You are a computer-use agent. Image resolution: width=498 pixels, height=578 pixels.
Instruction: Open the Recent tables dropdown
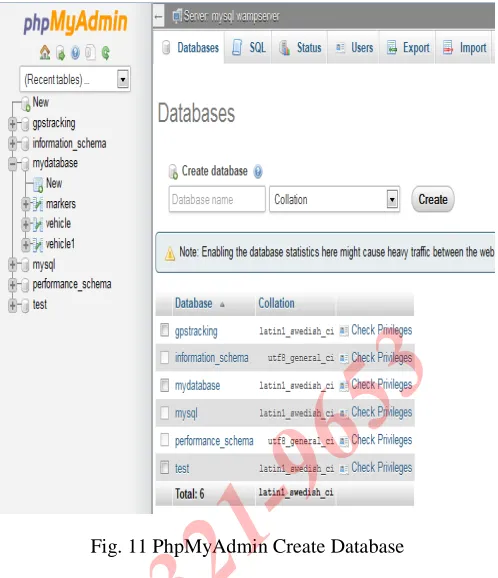(75, 79)
